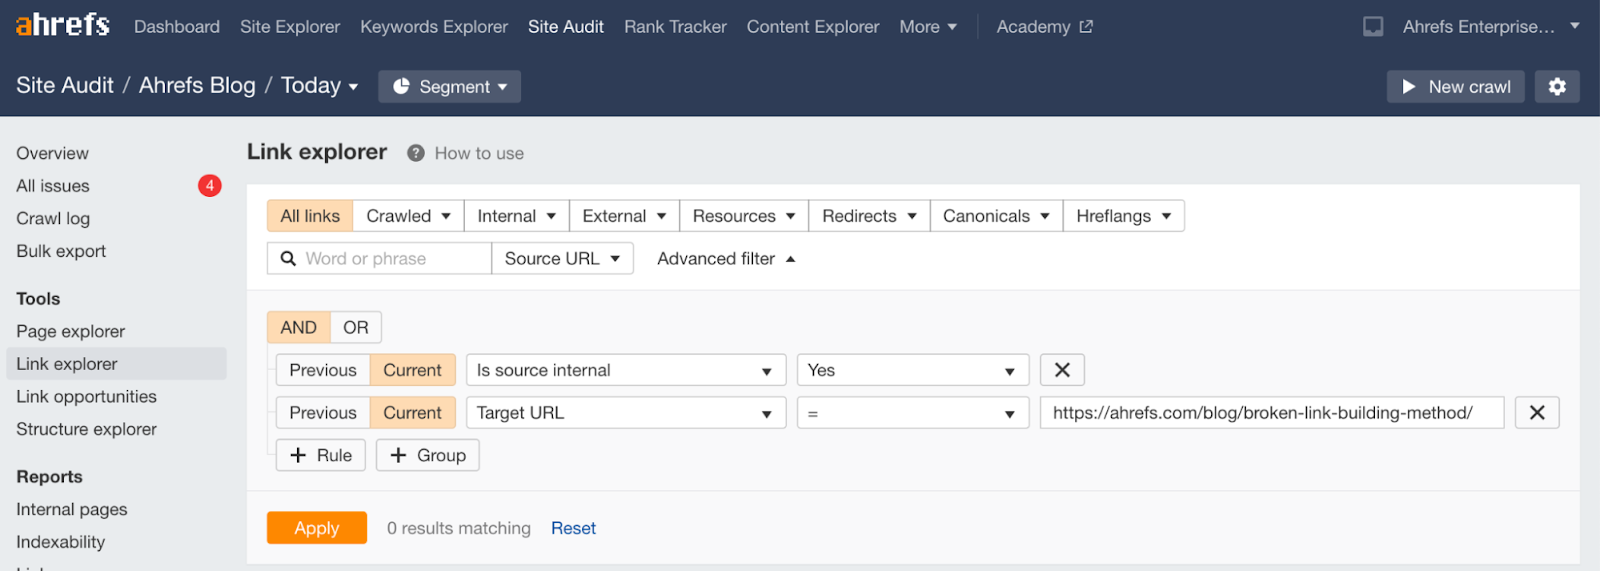The height and width of the screenshot is (571, 1600).
Task: Collapse the Advanced filter panel
Action: pos(726,259)
